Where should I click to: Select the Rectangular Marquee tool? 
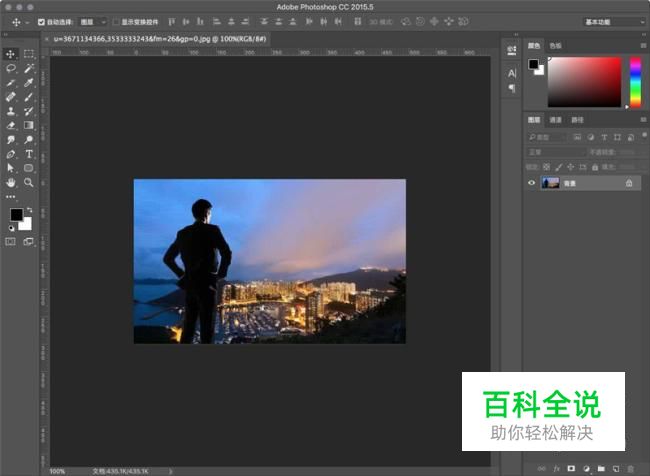click(x=29, y=54)
